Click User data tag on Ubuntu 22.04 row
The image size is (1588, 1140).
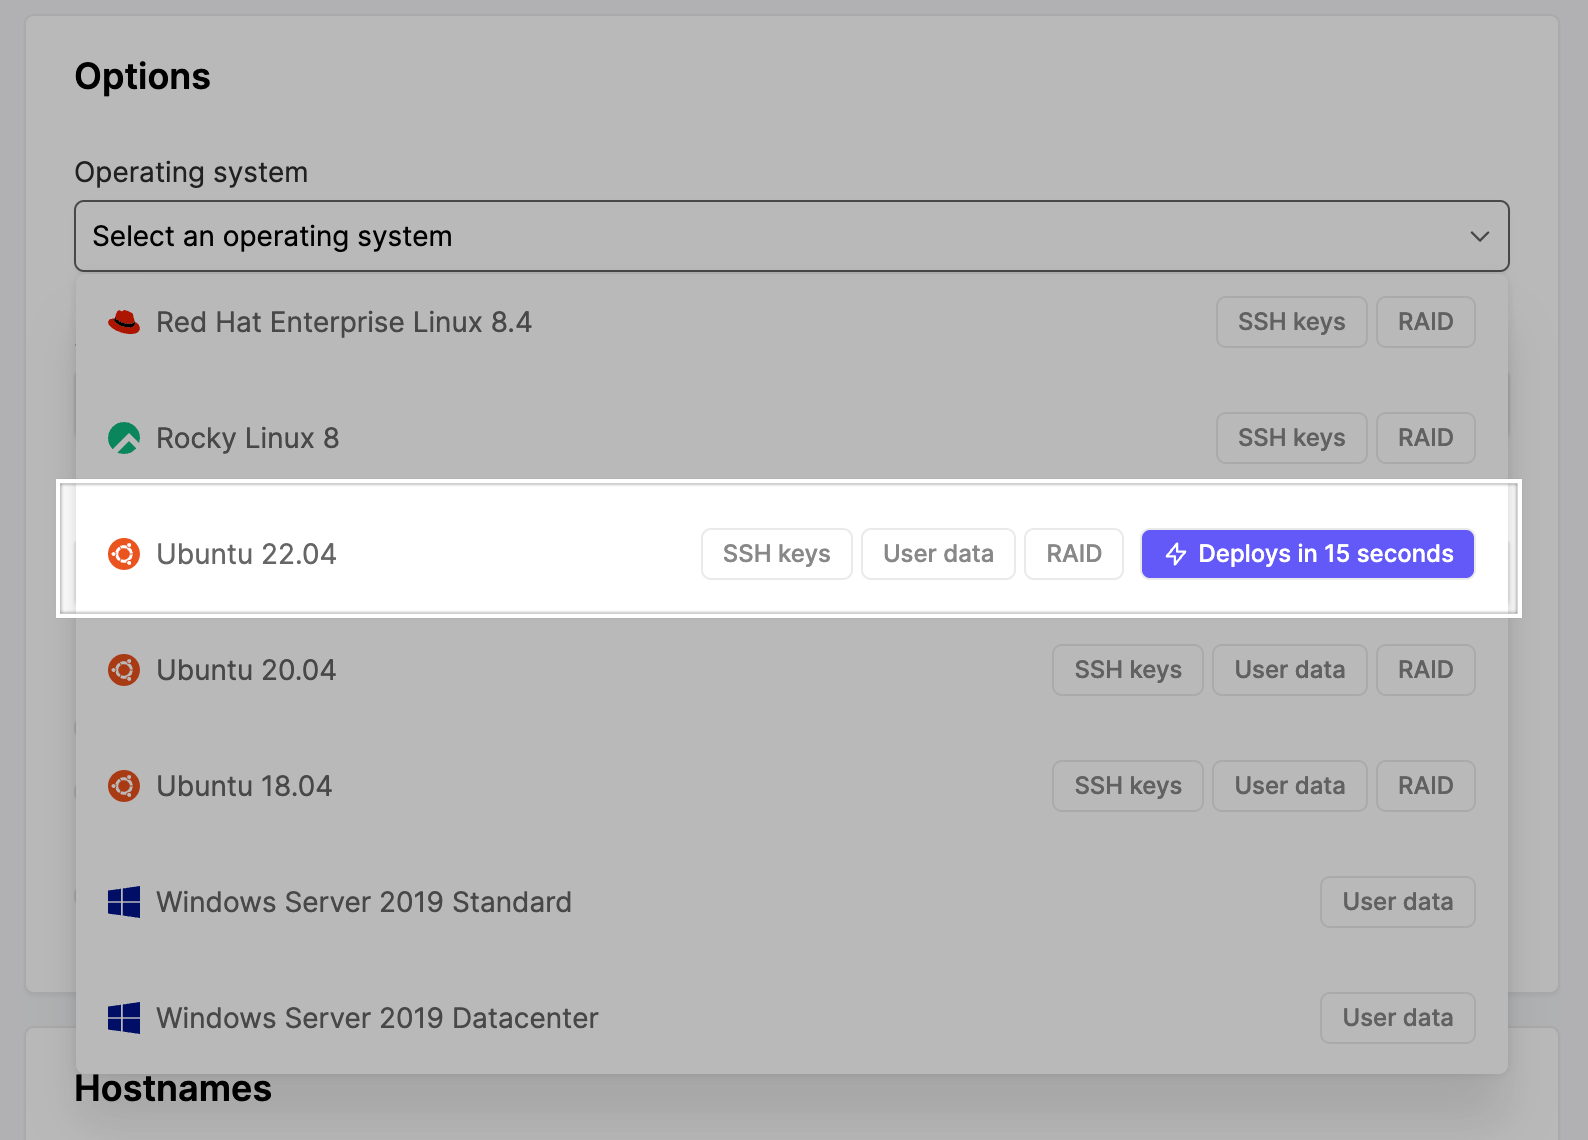pyautogui.click(x=939, y=554)
